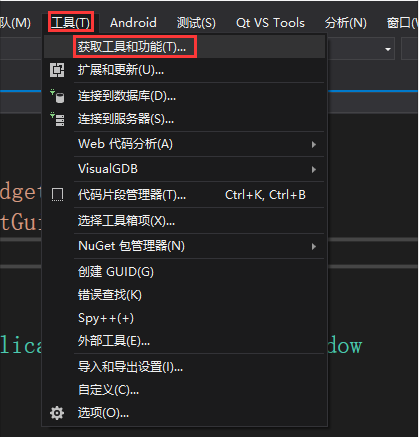Select 获取工具和功能(T)... menu entry
419x437 pixels.
click(x=184, y=47)
